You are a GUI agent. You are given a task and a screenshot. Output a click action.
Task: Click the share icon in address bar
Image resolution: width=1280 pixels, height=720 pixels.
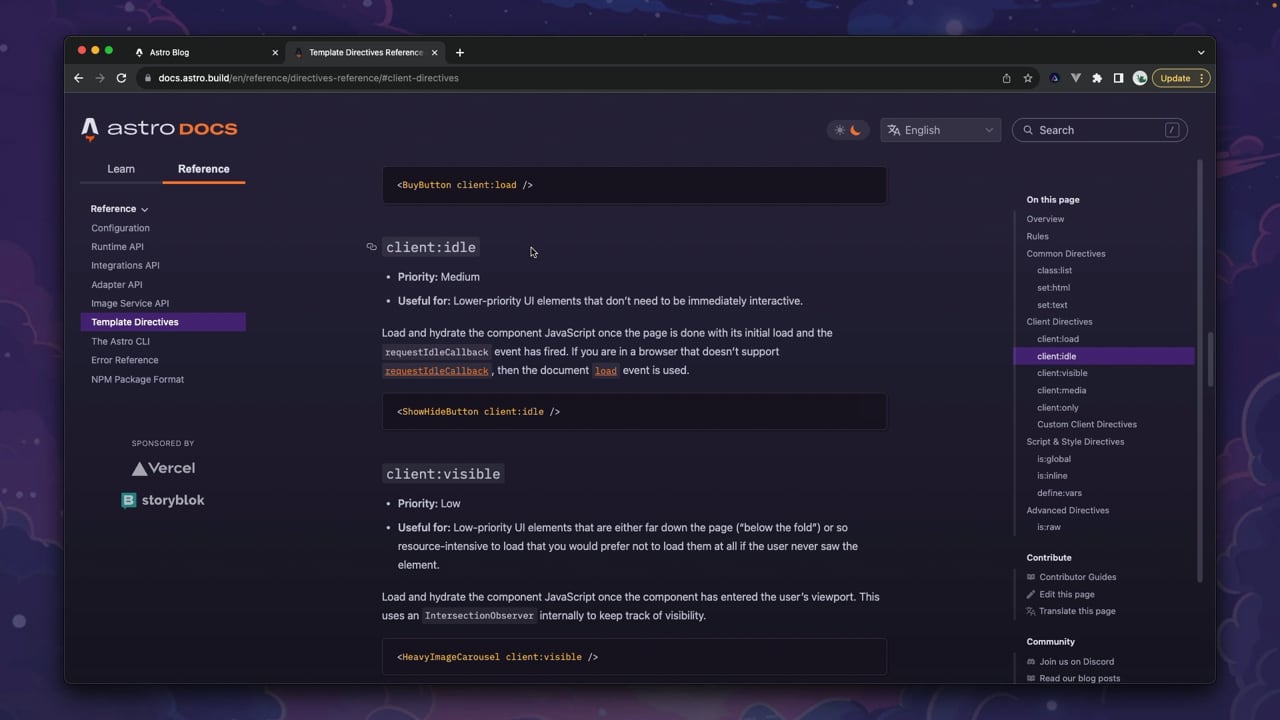(x=1006, y=78)
